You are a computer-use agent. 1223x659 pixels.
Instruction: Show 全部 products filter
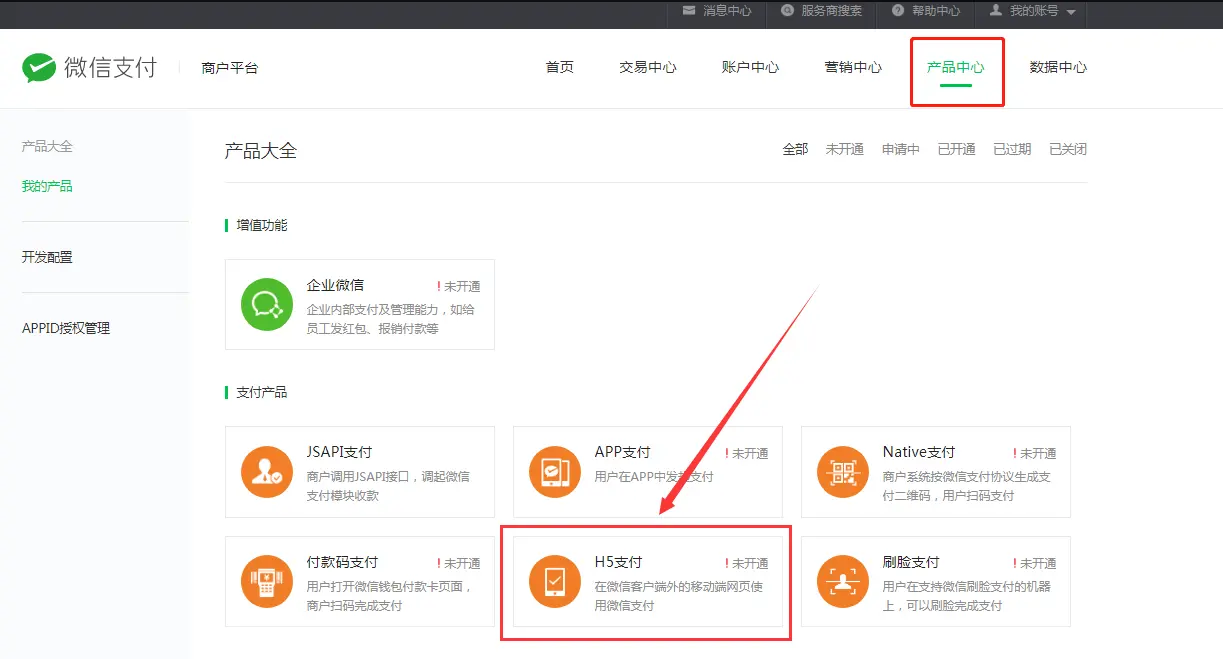coord(795,149)
